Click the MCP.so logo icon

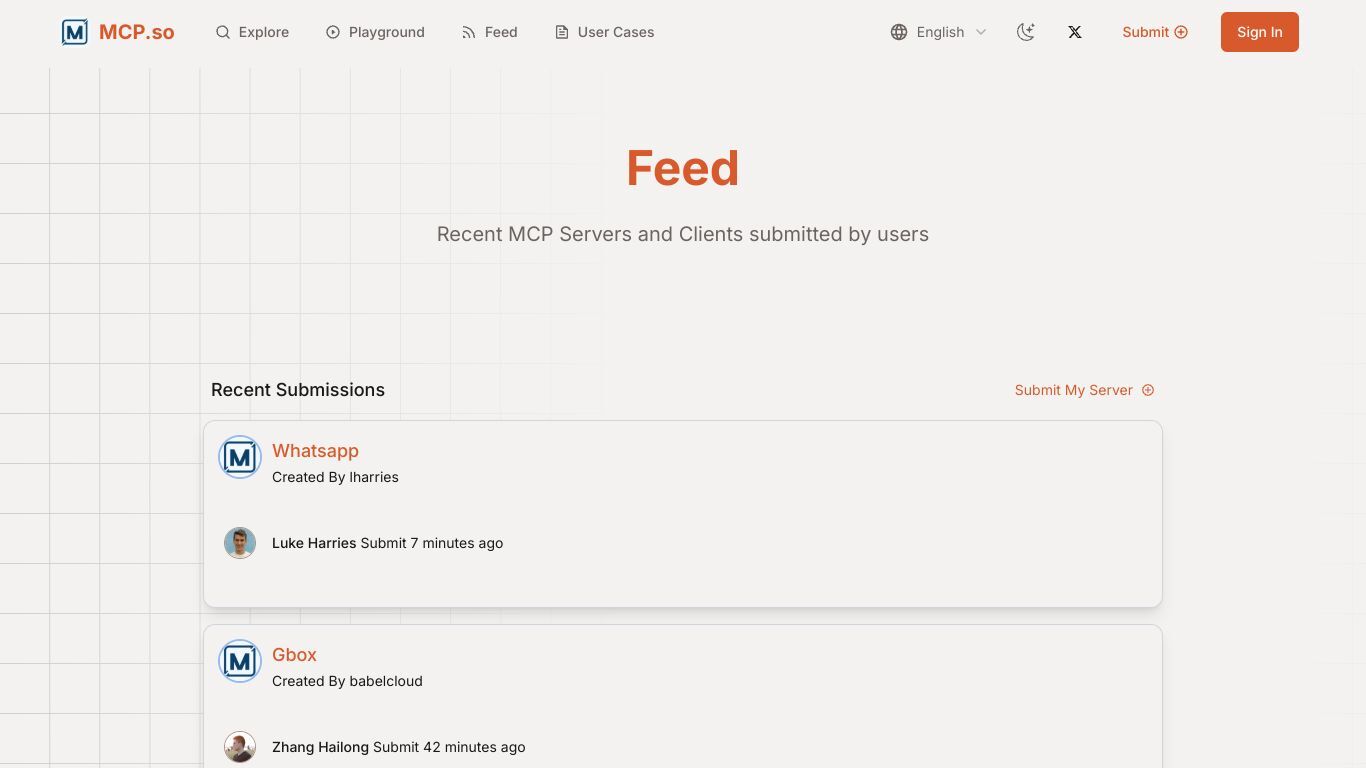[75, 32]
